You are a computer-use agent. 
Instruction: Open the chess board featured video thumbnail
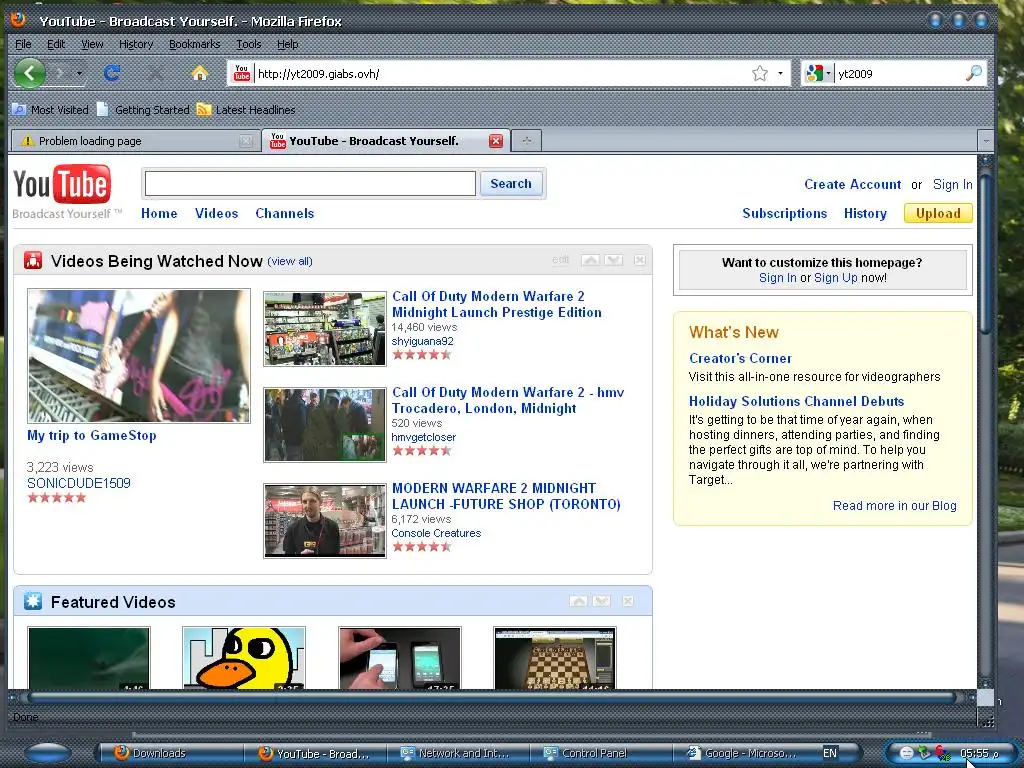tap(554, 658)
